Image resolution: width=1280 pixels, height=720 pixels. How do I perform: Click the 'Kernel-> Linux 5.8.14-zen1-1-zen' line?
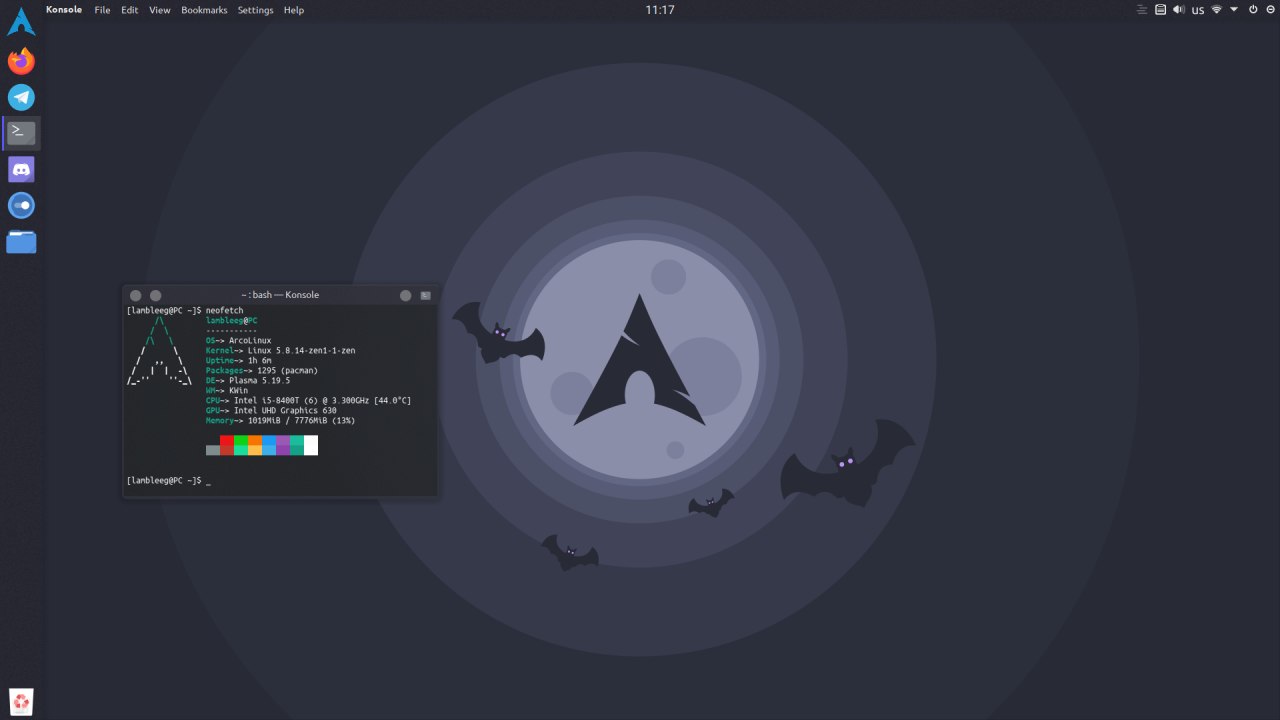(280, 351)
